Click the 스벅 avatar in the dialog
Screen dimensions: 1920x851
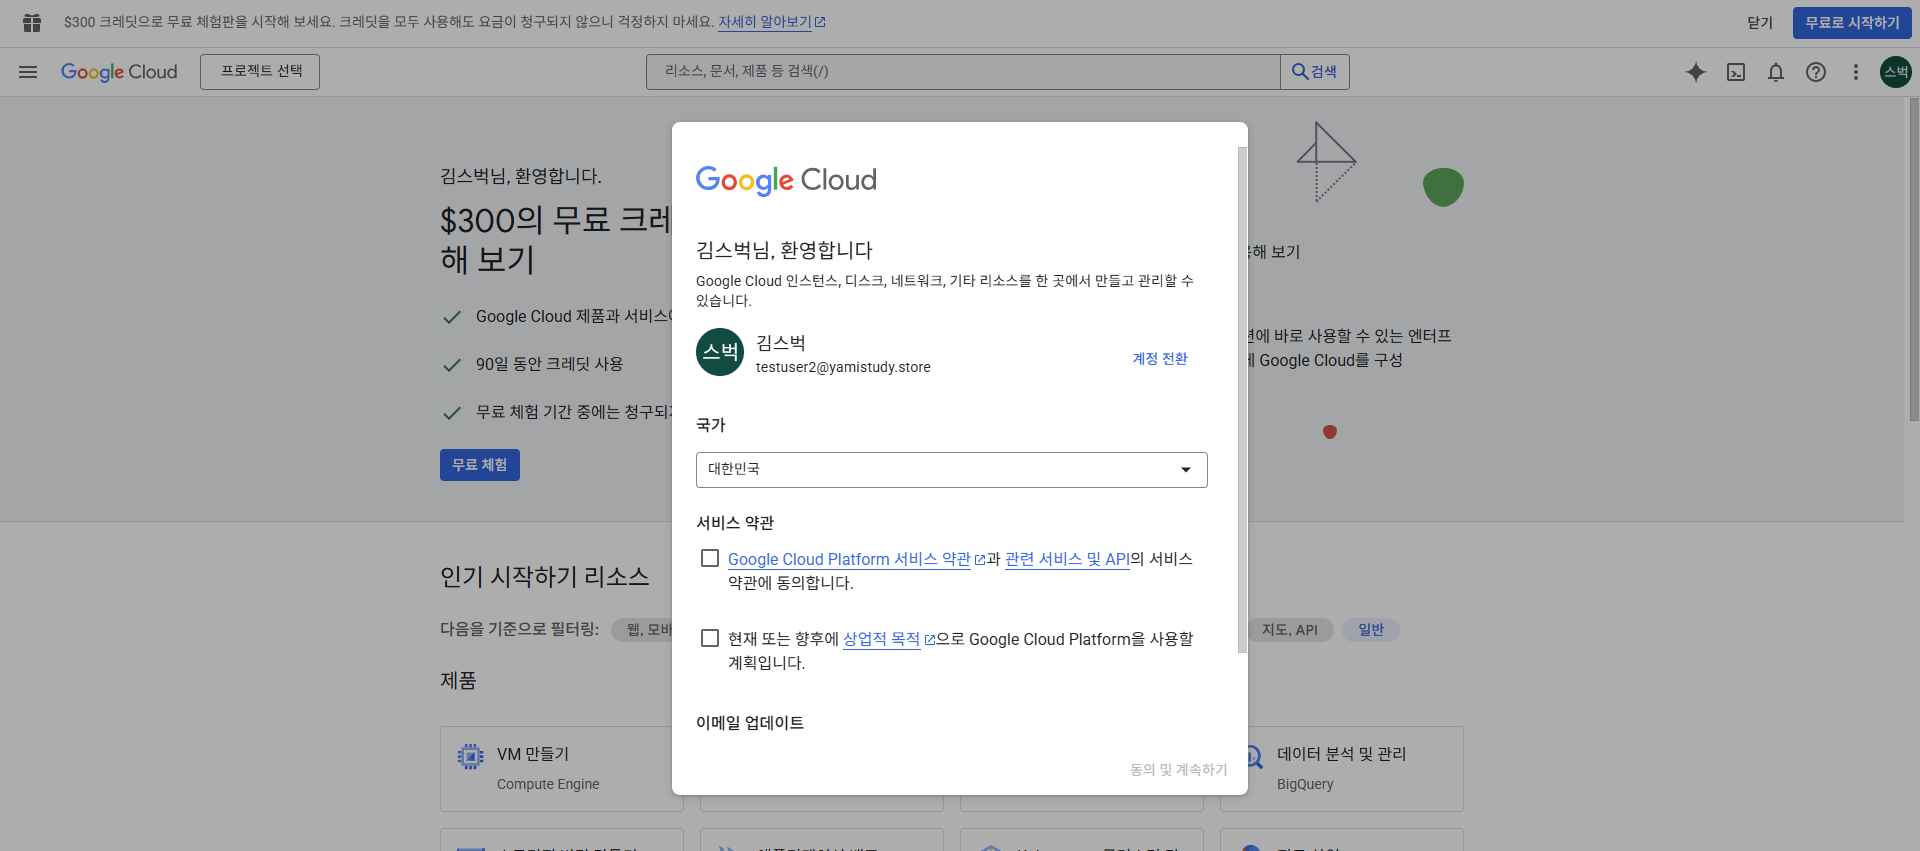720,352
